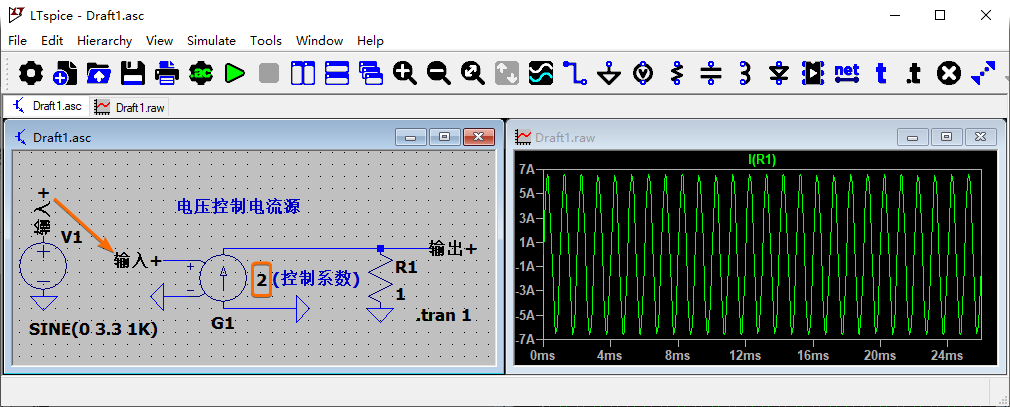
Task: Maximize the LTspice main window
Action: click(940, 15)
